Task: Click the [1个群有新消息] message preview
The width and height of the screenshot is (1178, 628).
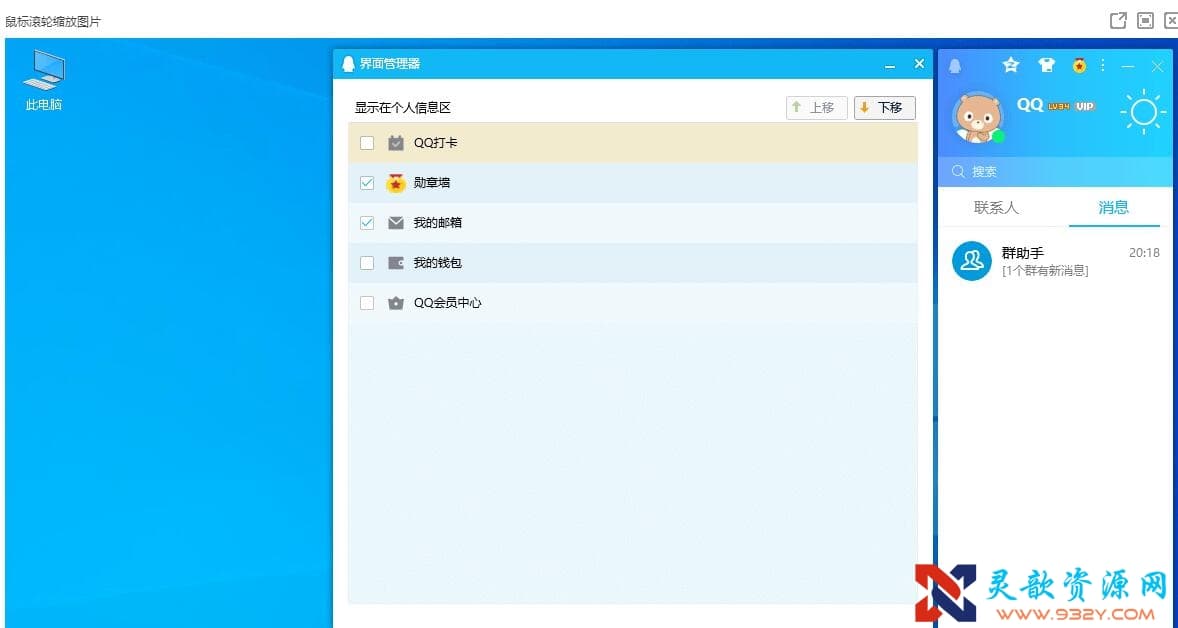Action: coord(1045,270)
